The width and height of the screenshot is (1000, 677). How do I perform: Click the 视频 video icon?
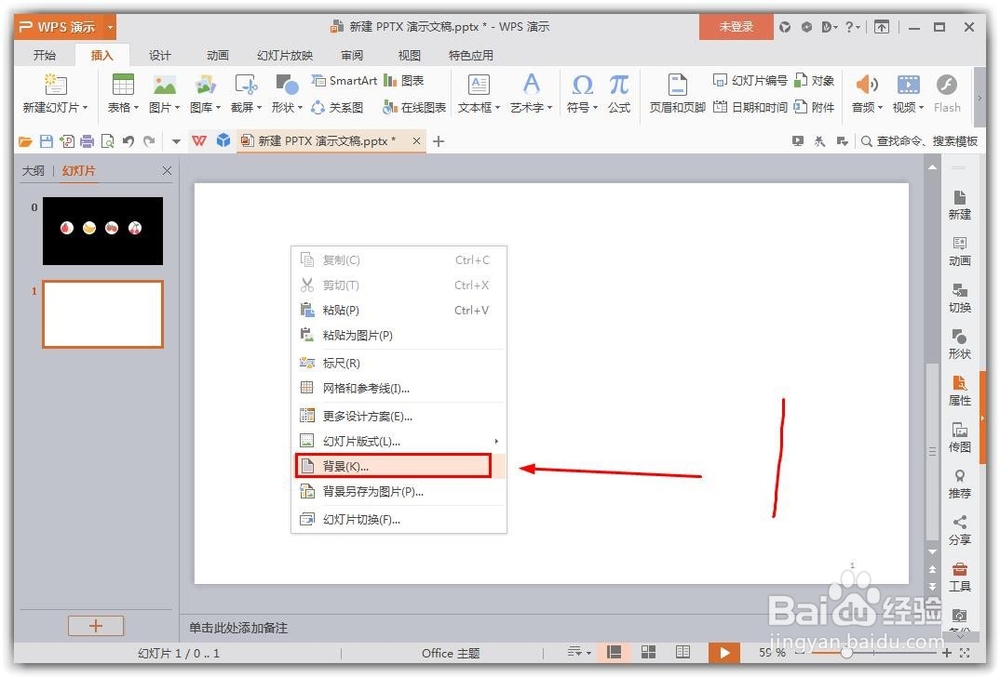908,85
